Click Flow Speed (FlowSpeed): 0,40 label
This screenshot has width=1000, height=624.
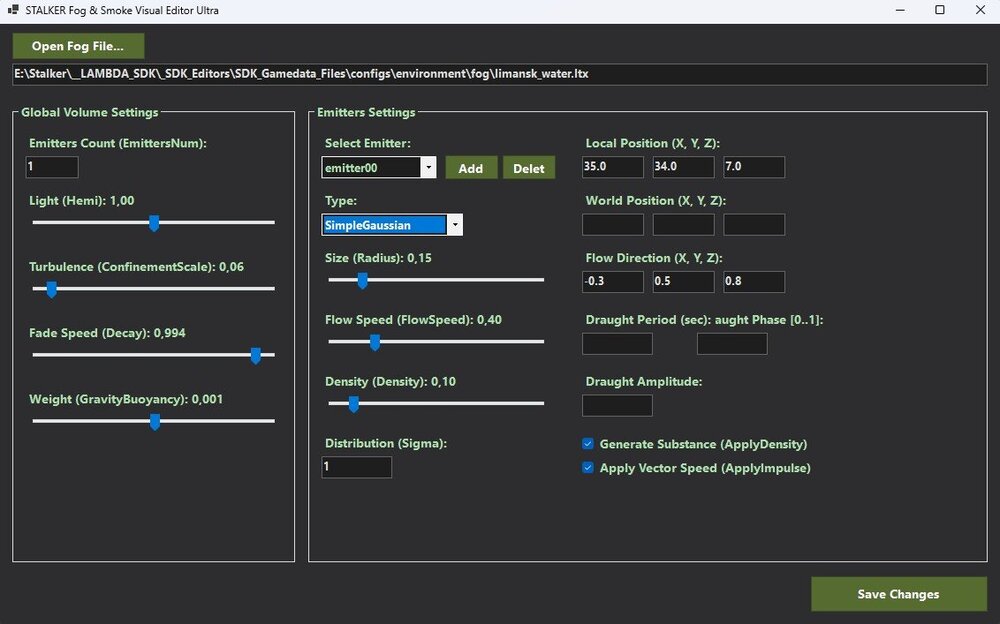[413, 320]
